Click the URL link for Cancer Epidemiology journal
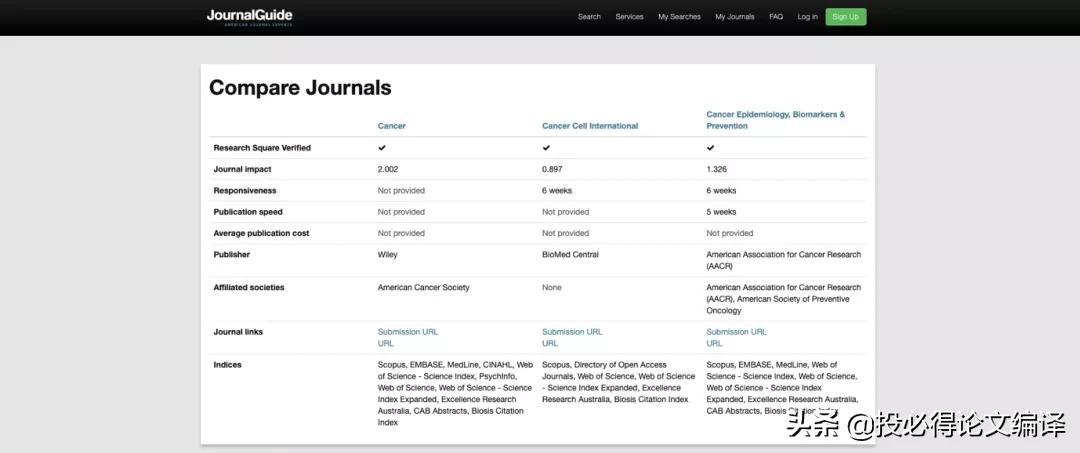 tap(714, 344)
